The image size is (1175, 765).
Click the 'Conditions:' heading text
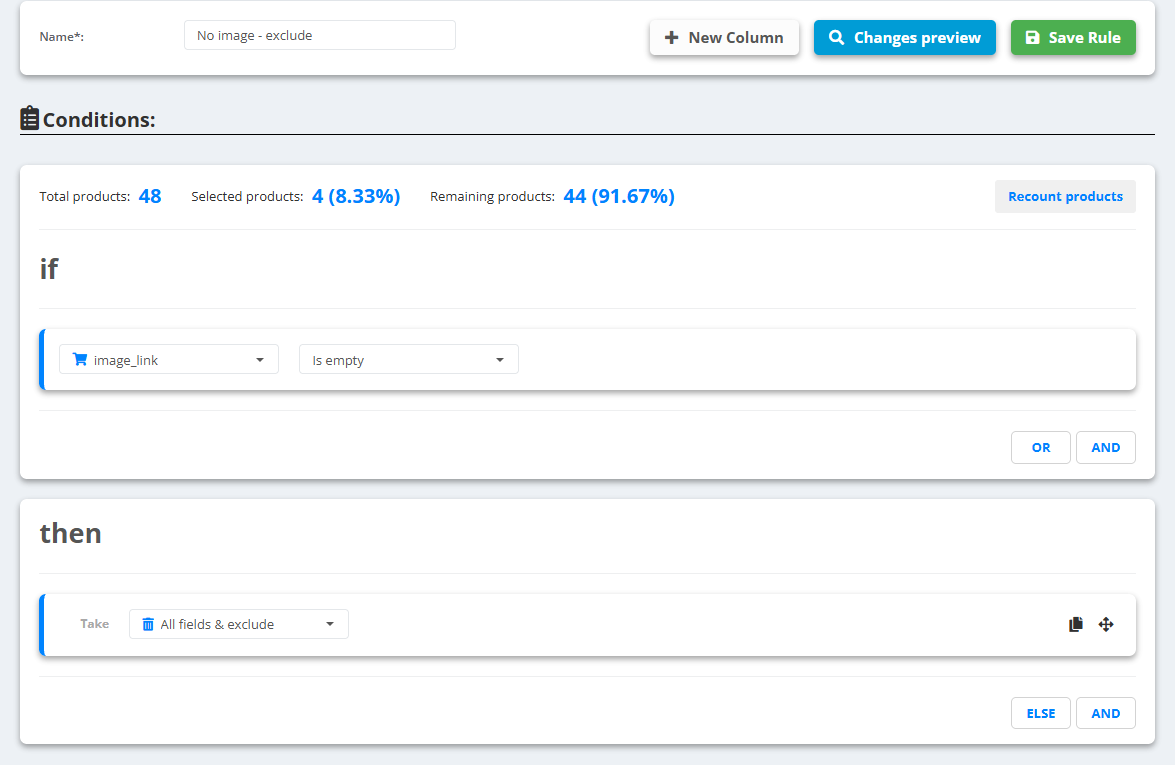99,120
